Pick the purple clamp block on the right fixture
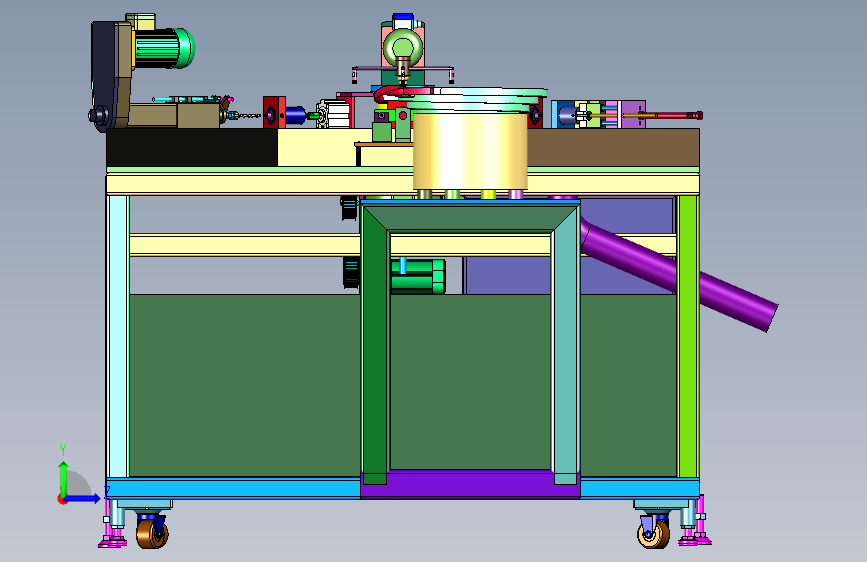This screenshot has height=562, width=867. click(x=633, y=114)
